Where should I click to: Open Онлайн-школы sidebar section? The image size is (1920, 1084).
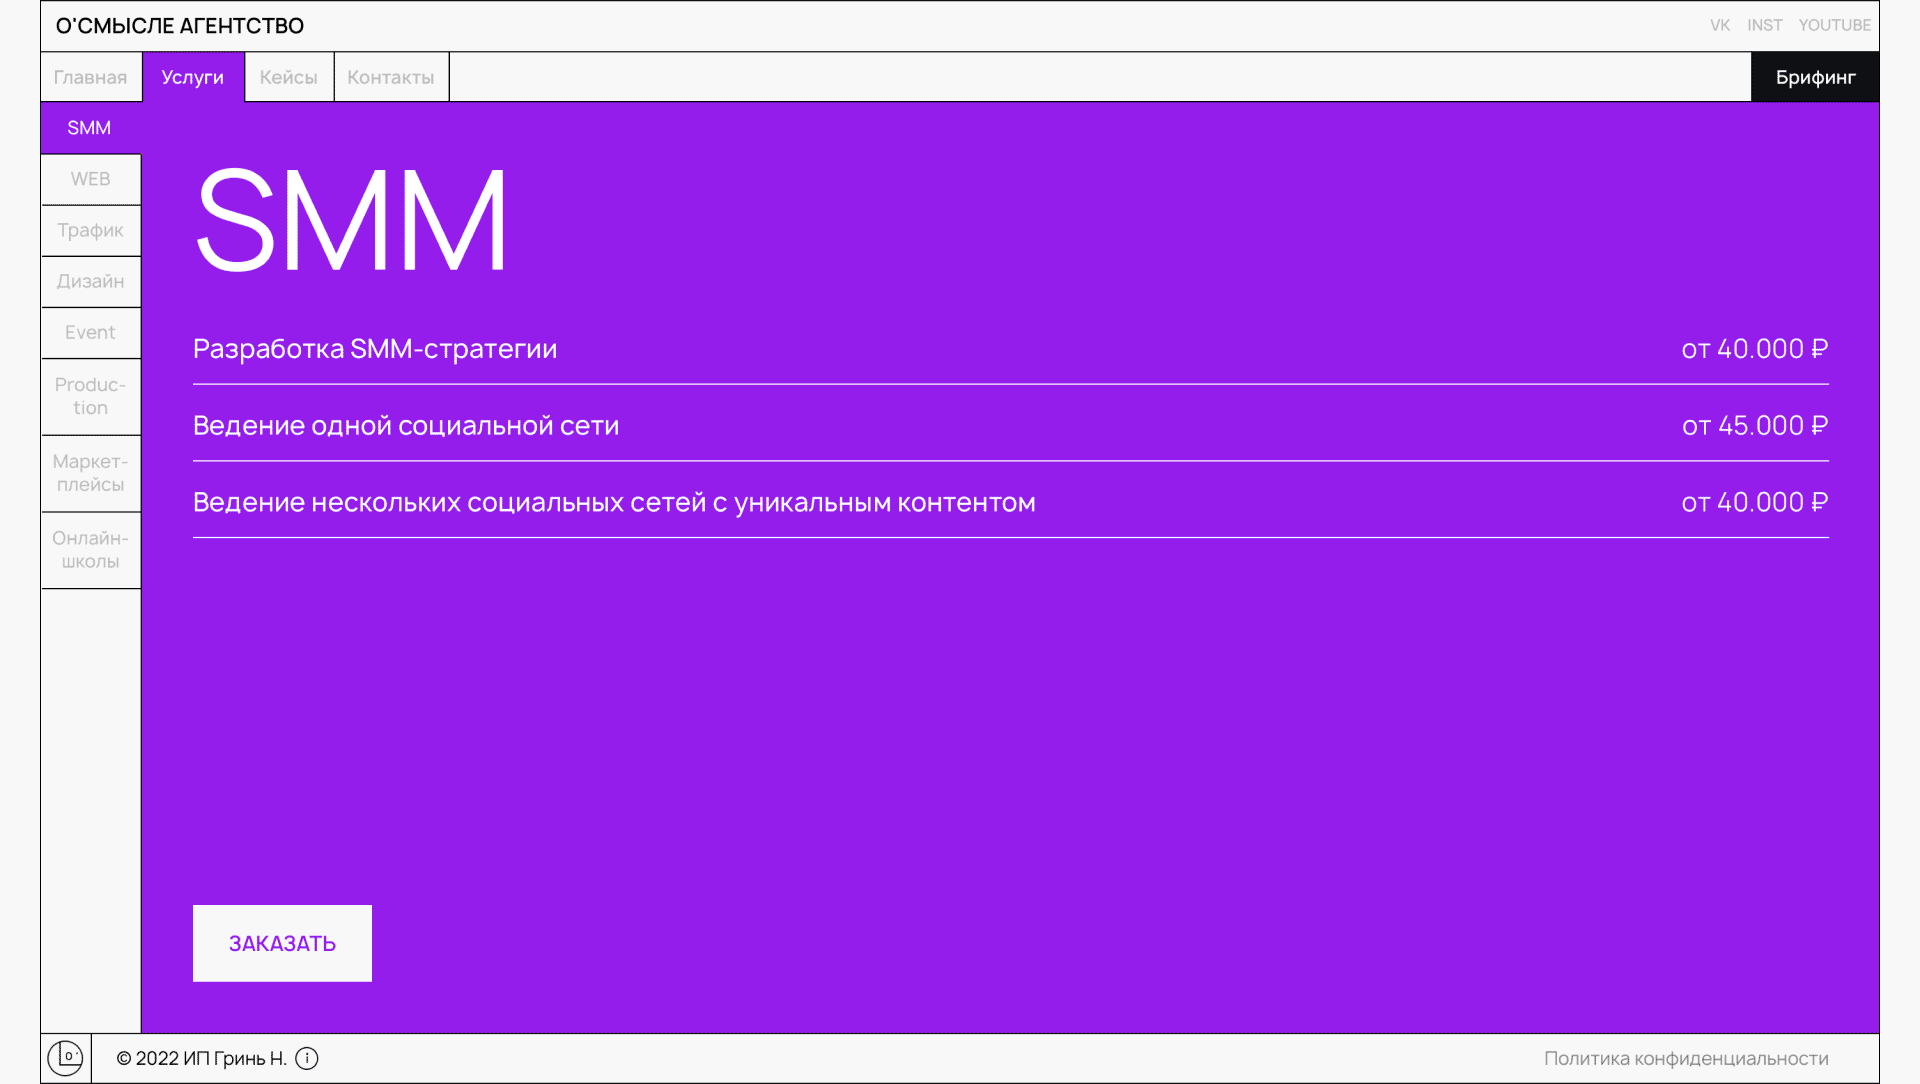tap(90, 550)
